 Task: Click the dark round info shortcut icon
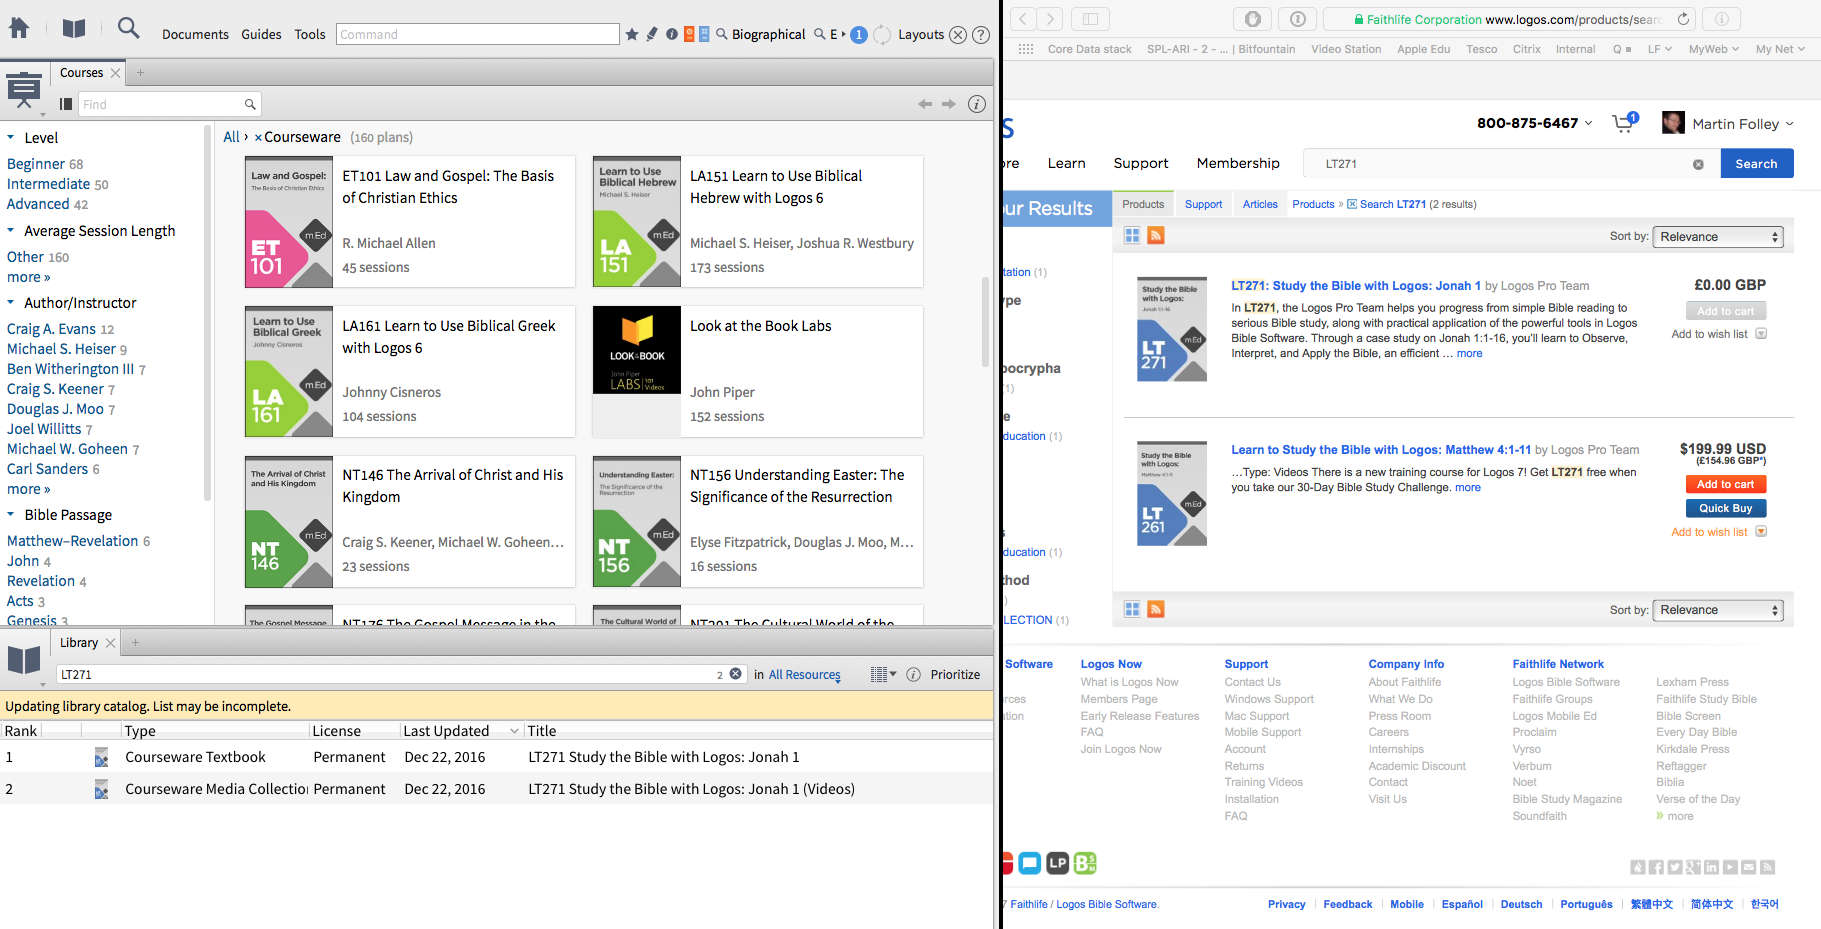pos(672,34)
